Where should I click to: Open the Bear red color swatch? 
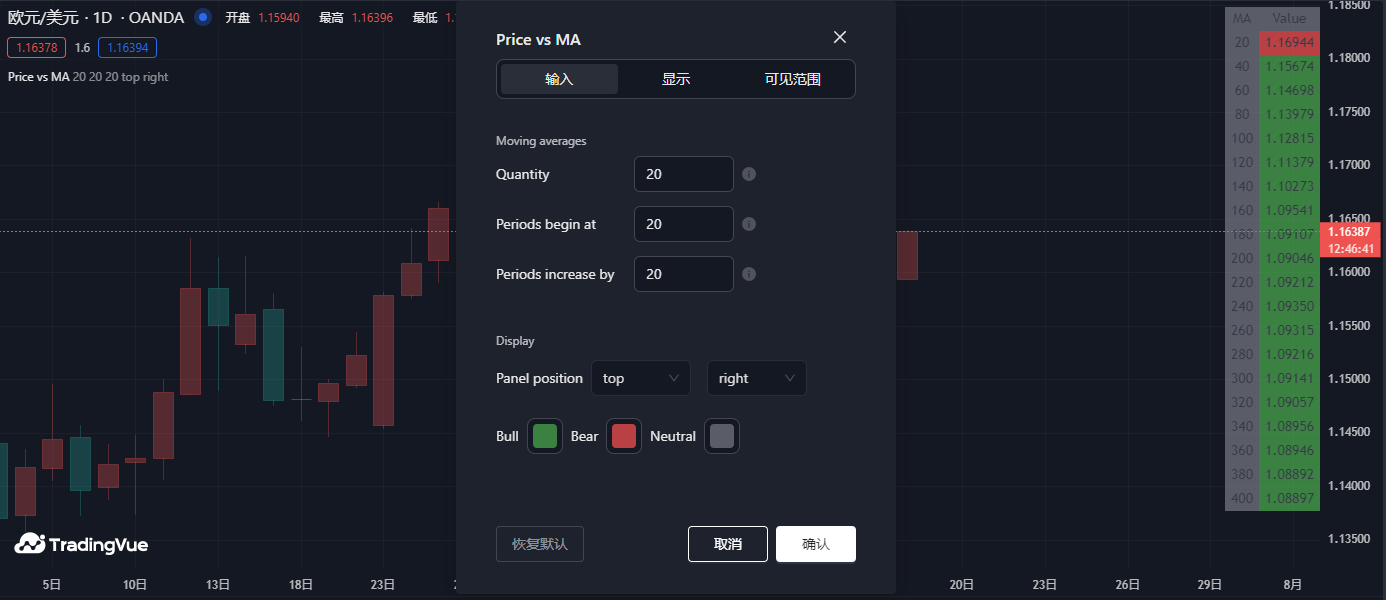624,436
